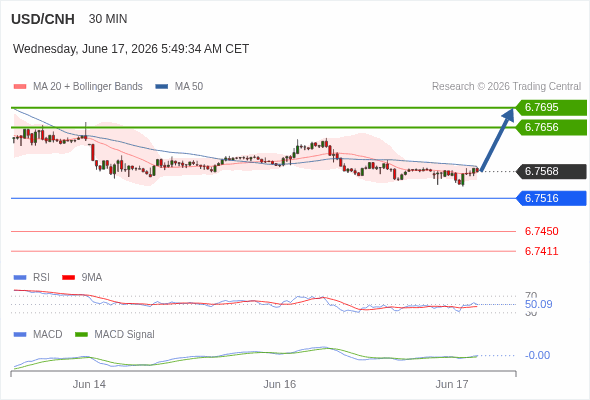Click the 6.7450 support level label
The width and height of the screenshot is (590, 400).
pyautogui.click(x=541, y=231)
